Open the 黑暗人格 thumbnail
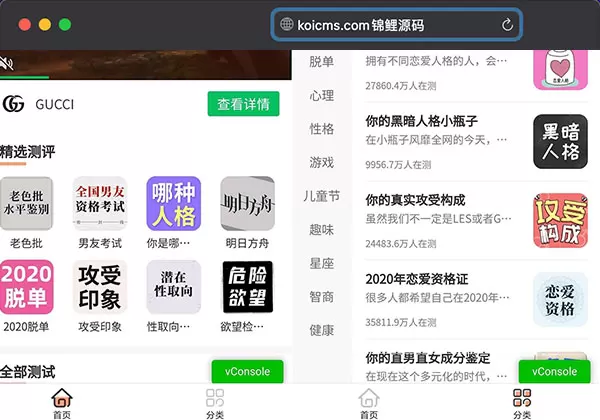This screenshot has width=600, height=420. (560, 142)
